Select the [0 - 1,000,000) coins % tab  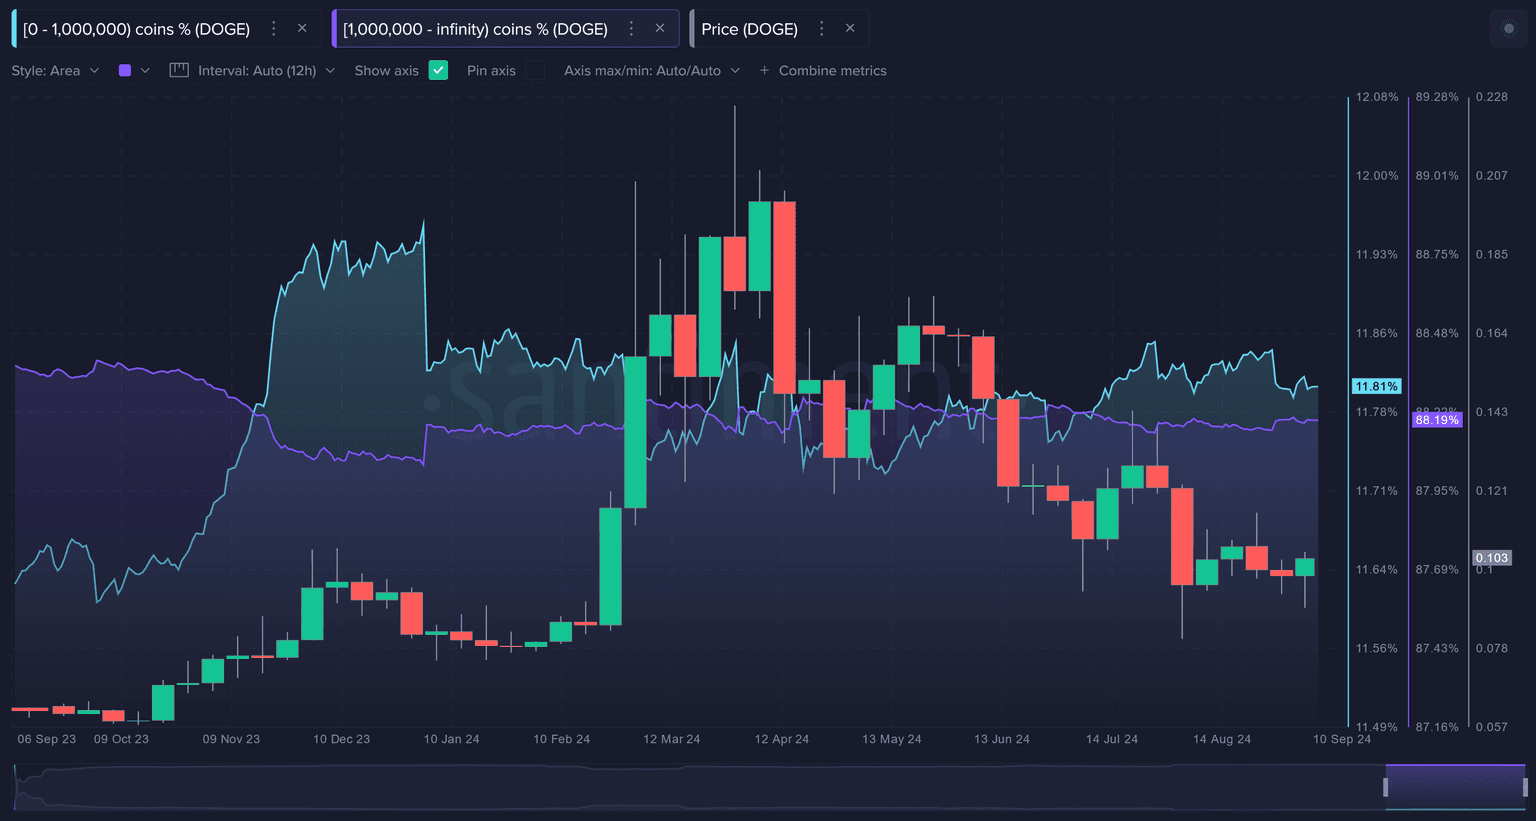click(136, 29)
